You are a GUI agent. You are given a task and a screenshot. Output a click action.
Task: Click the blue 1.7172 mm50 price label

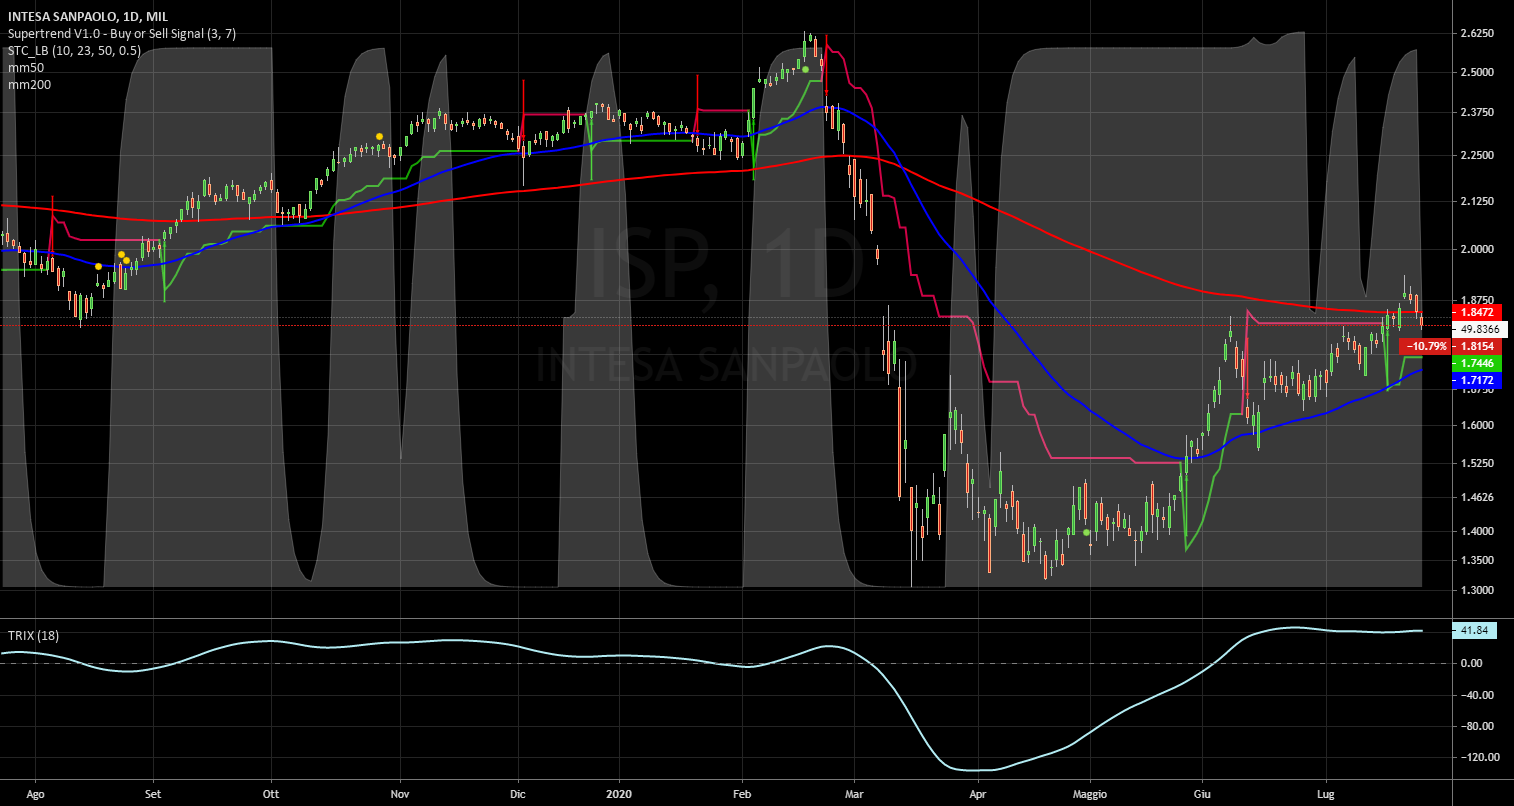(1475, 381)
